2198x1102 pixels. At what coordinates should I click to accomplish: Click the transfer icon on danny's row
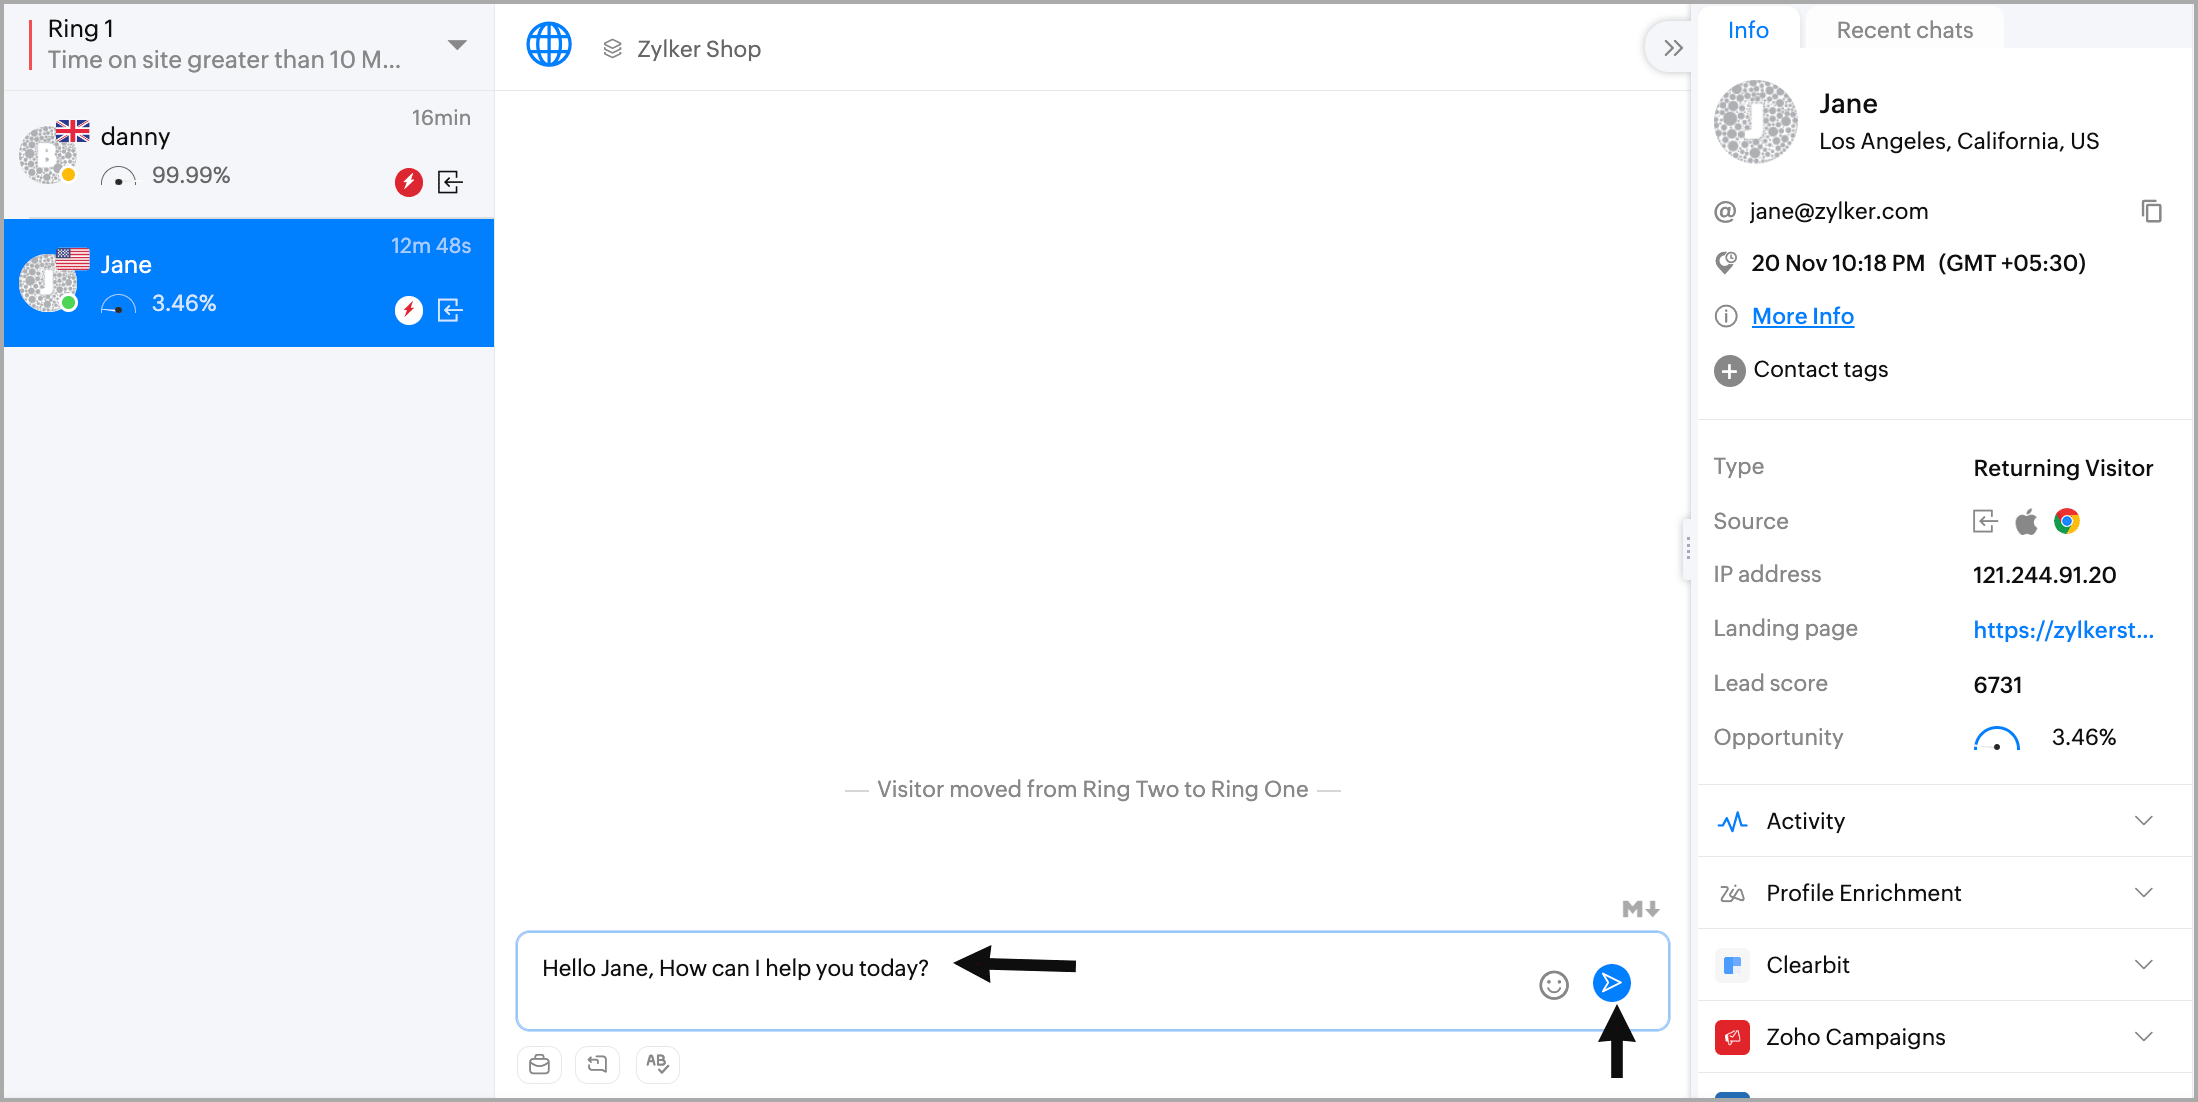click(x=450, y=182)
